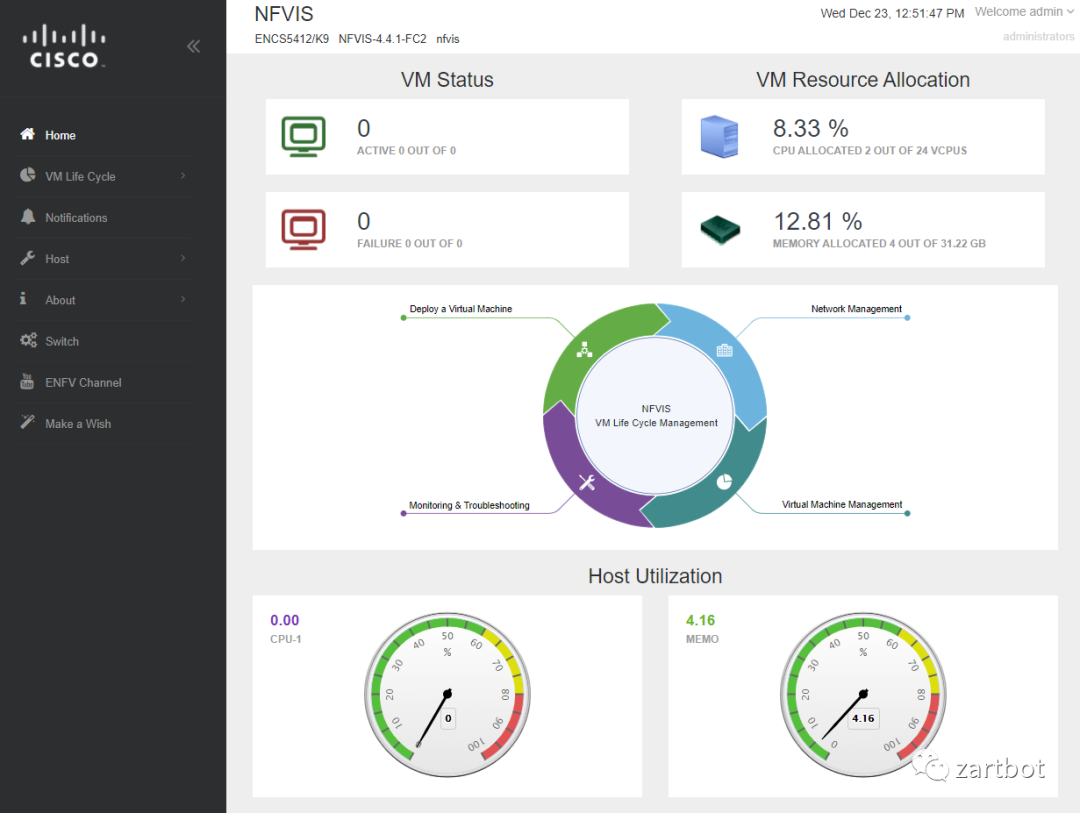Click the ENFV Channel YouTube icon
The width and height of the screenshot is (1080, 813).
27,381
